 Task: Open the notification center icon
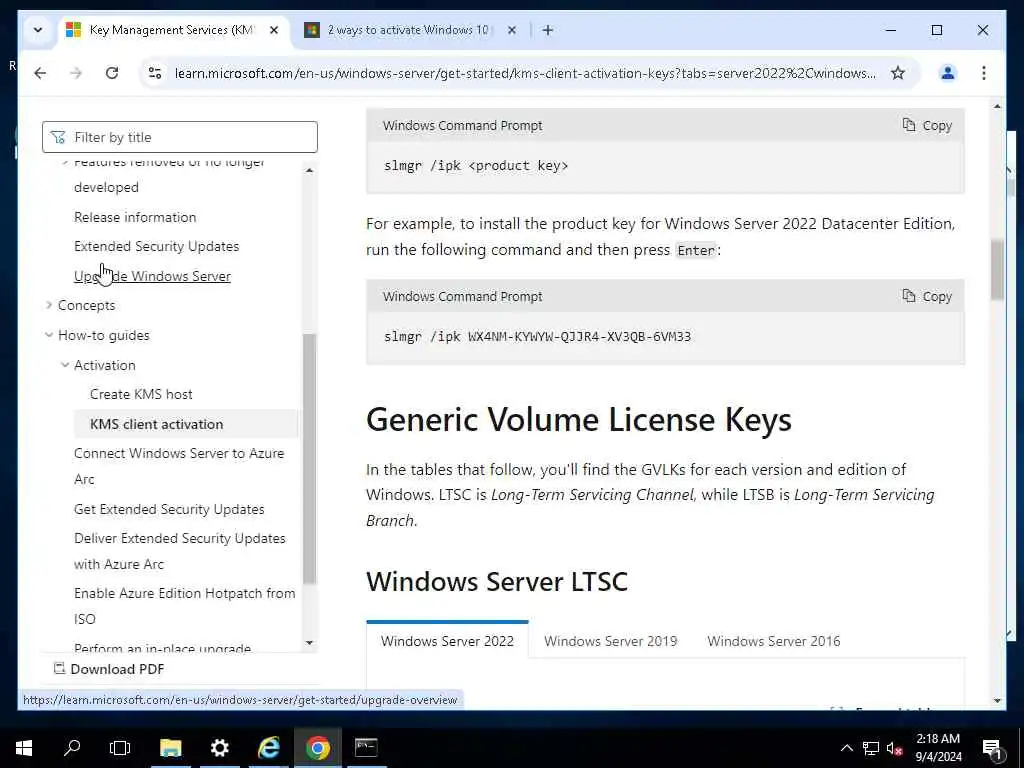[x=991, y=748]
